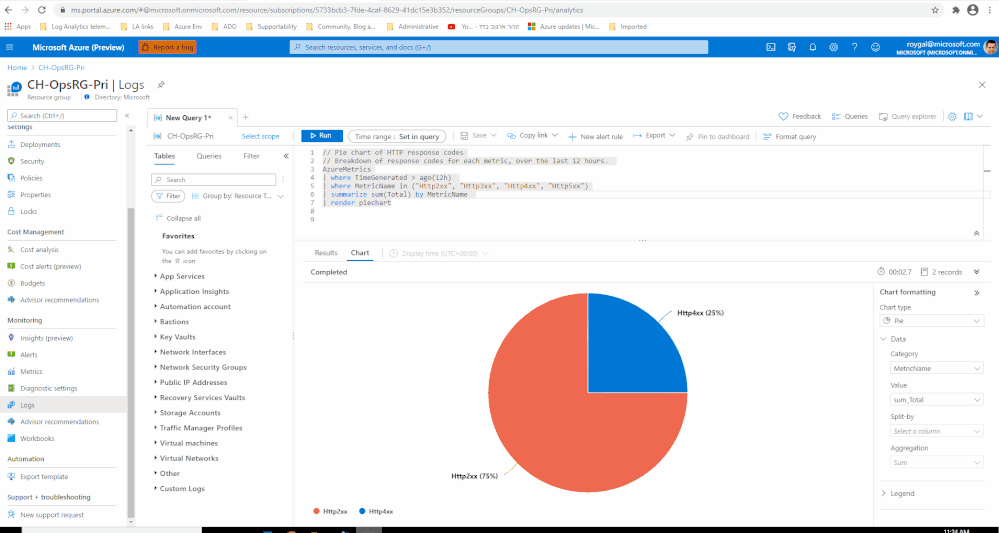Open the Time range selector
Screen dimensions: 999x533
397,136
